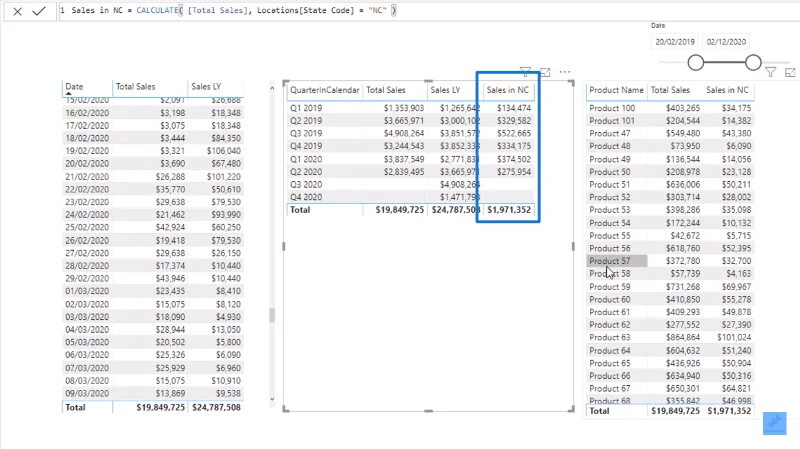800x449 pixels.
Task: Sort by QuarterInCalendar column header
Action: [x=324, y=90]
